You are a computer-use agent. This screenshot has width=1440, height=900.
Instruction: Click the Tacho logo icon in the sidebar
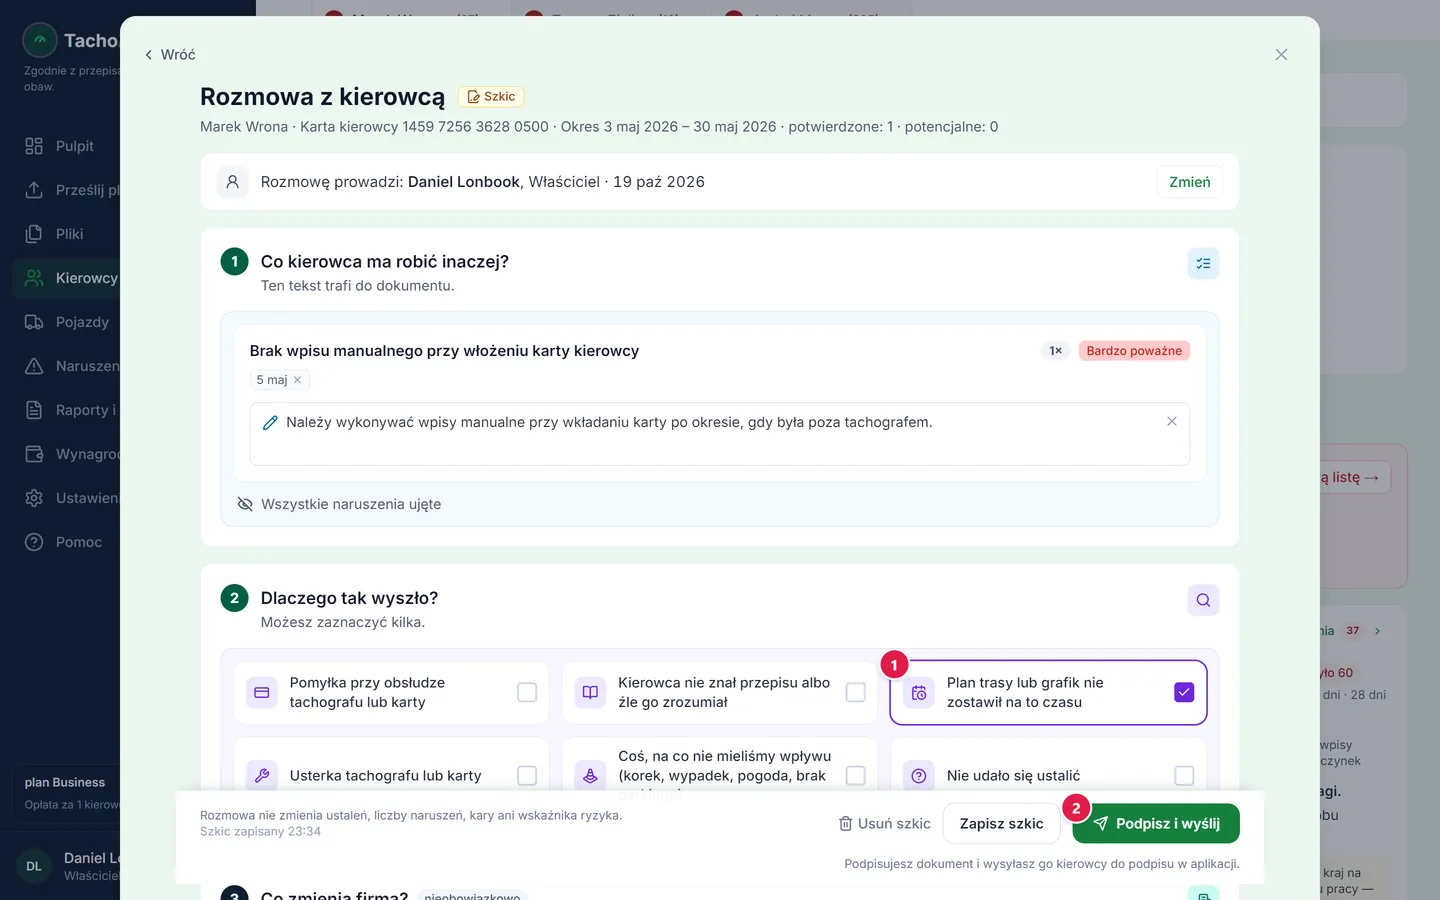(40, 40)
